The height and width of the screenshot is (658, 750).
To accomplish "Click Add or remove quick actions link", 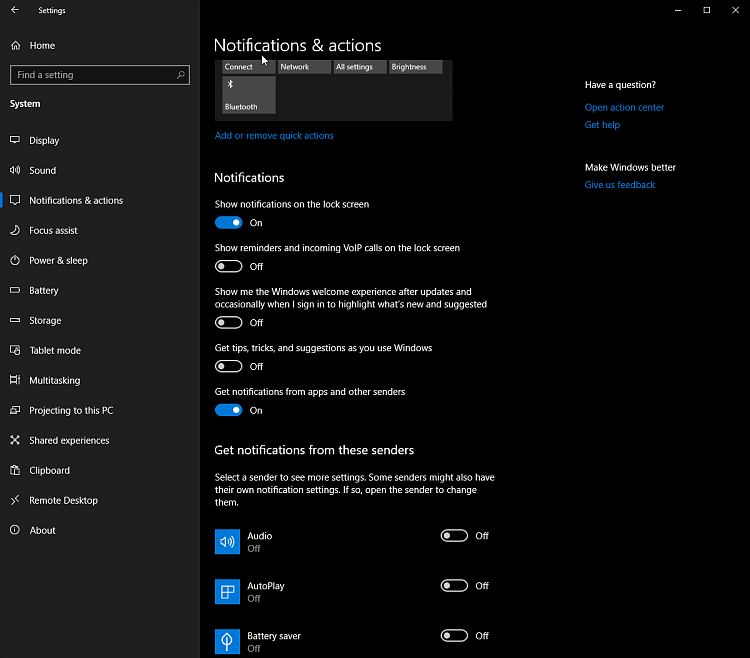I will click(274, 135).
